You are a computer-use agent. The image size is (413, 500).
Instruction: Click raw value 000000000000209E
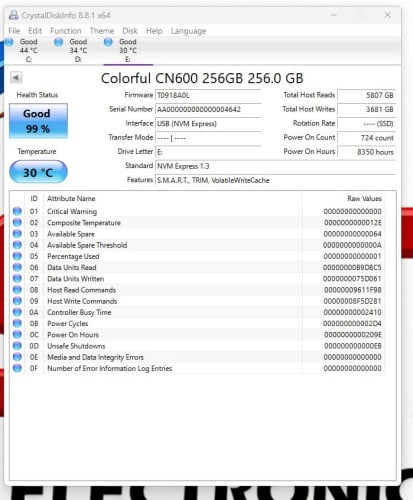(353, 335)
